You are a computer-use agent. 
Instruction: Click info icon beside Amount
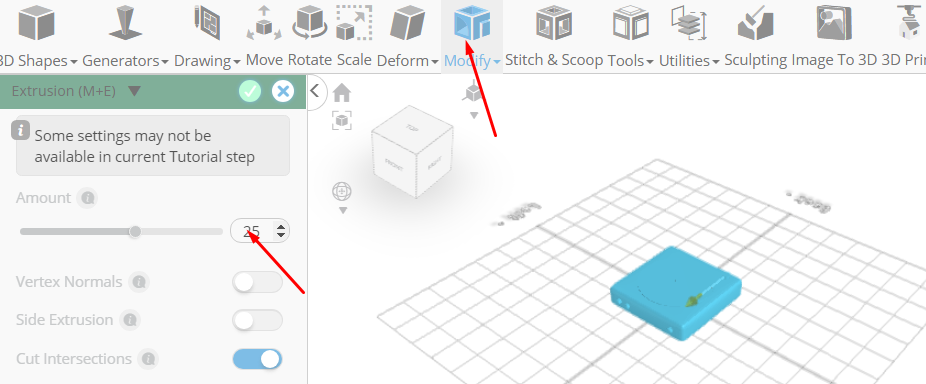(87, 198)
